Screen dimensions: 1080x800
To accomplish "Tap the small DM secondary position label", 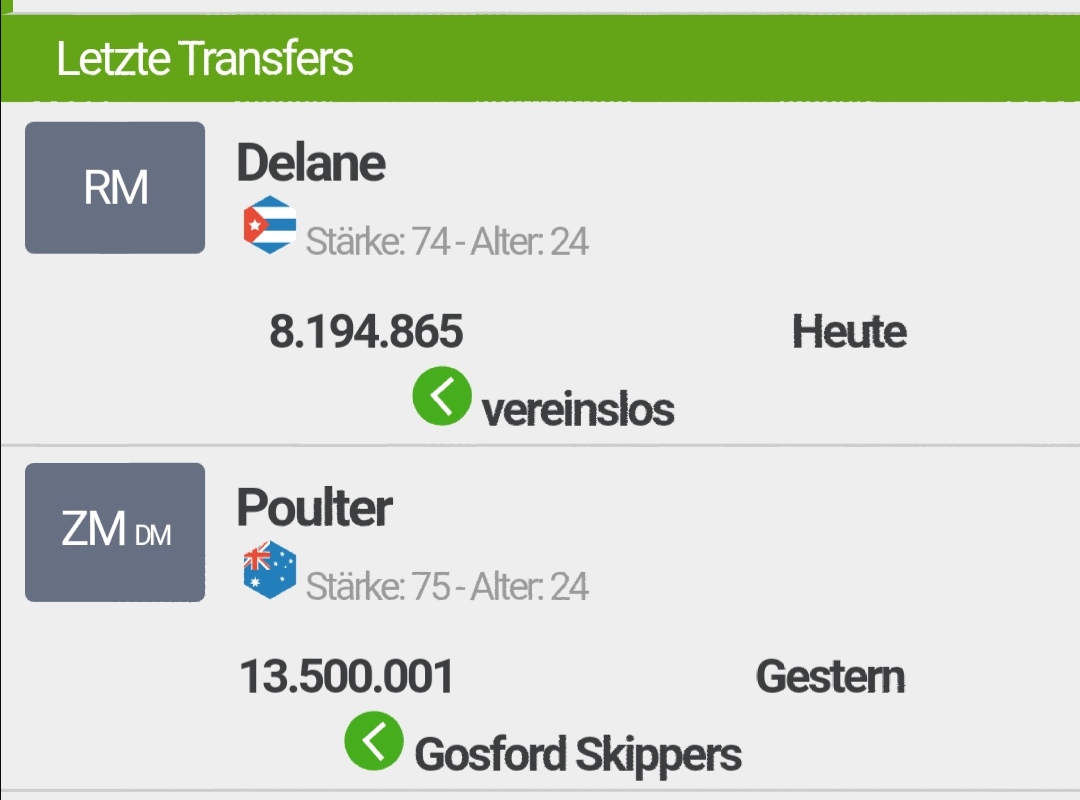I will tap(153, 535).
